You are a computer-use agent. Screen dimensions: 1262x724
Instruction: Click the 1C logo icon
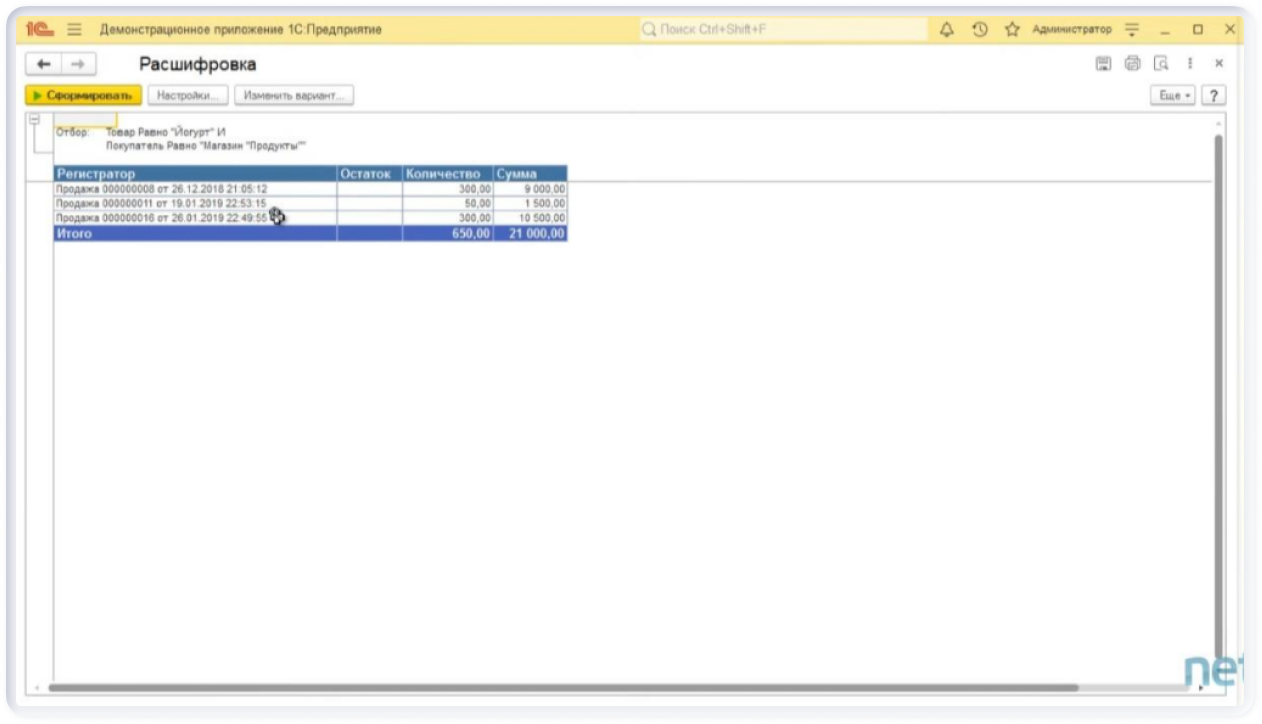coord(41,30)
